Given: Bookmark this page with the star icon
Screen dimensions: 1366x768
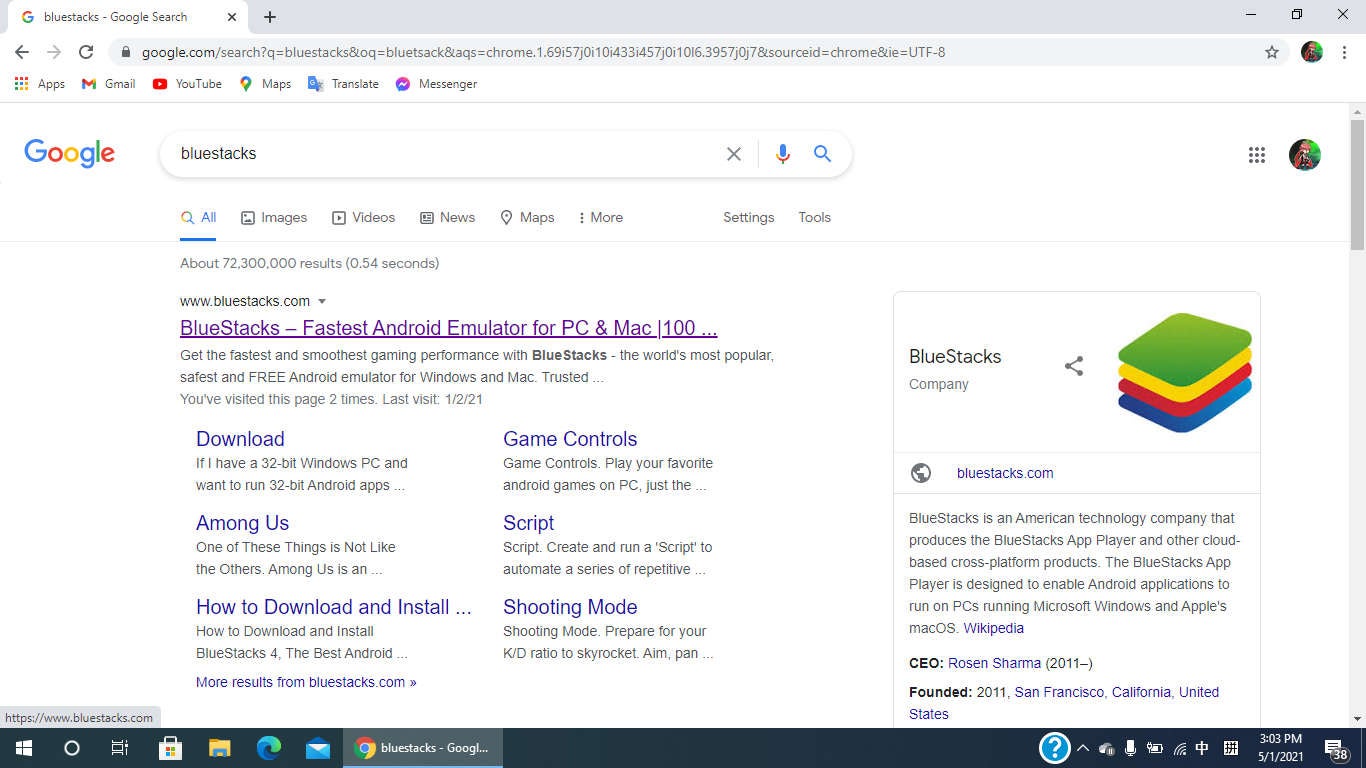Looking at the screenshot, I should 1271,52.
